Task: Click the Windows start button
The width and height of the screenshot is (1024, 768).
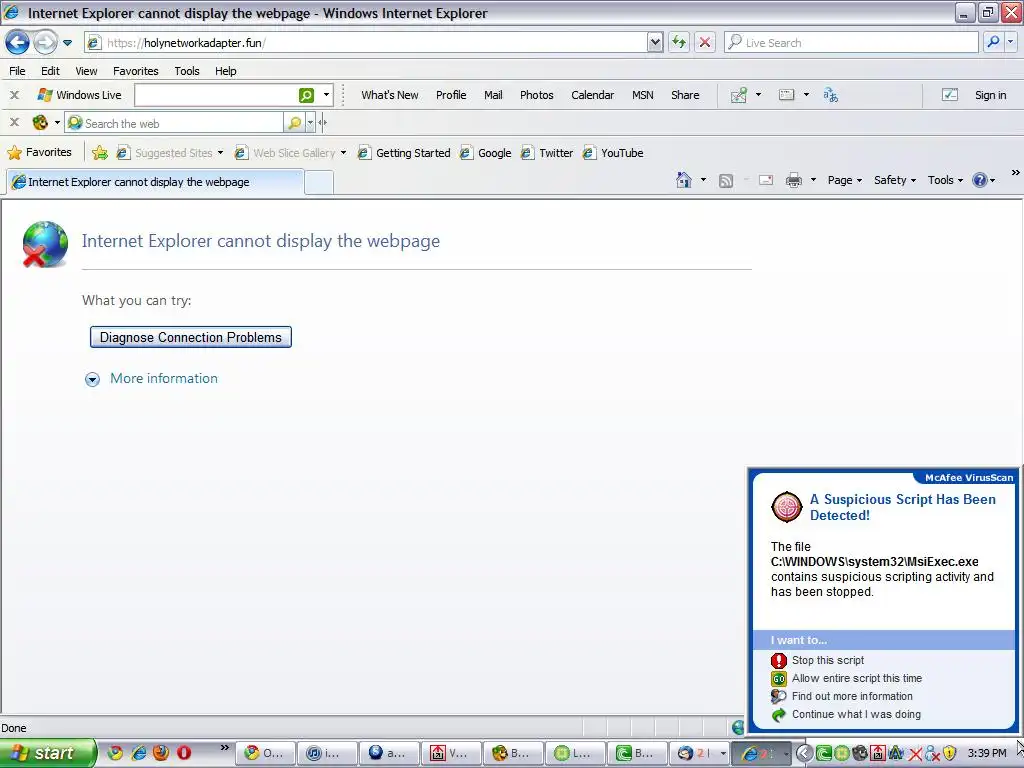Action: [47, 753]
